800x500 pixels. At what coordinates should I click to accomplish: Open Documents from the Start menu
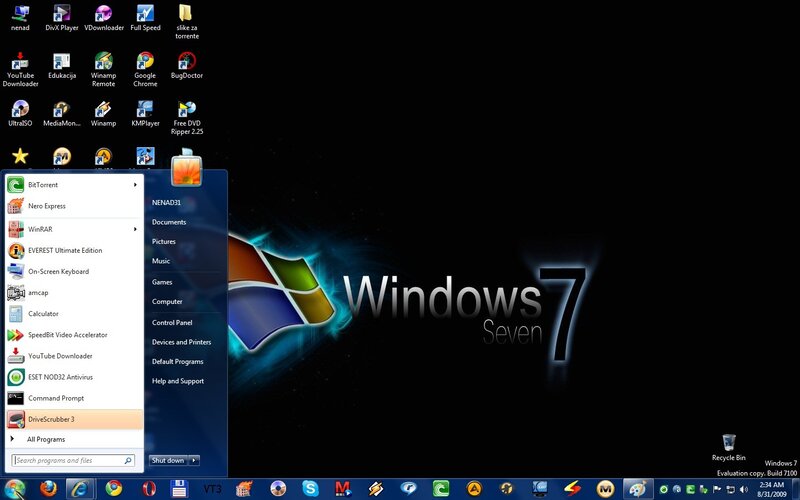pos(169,222)
